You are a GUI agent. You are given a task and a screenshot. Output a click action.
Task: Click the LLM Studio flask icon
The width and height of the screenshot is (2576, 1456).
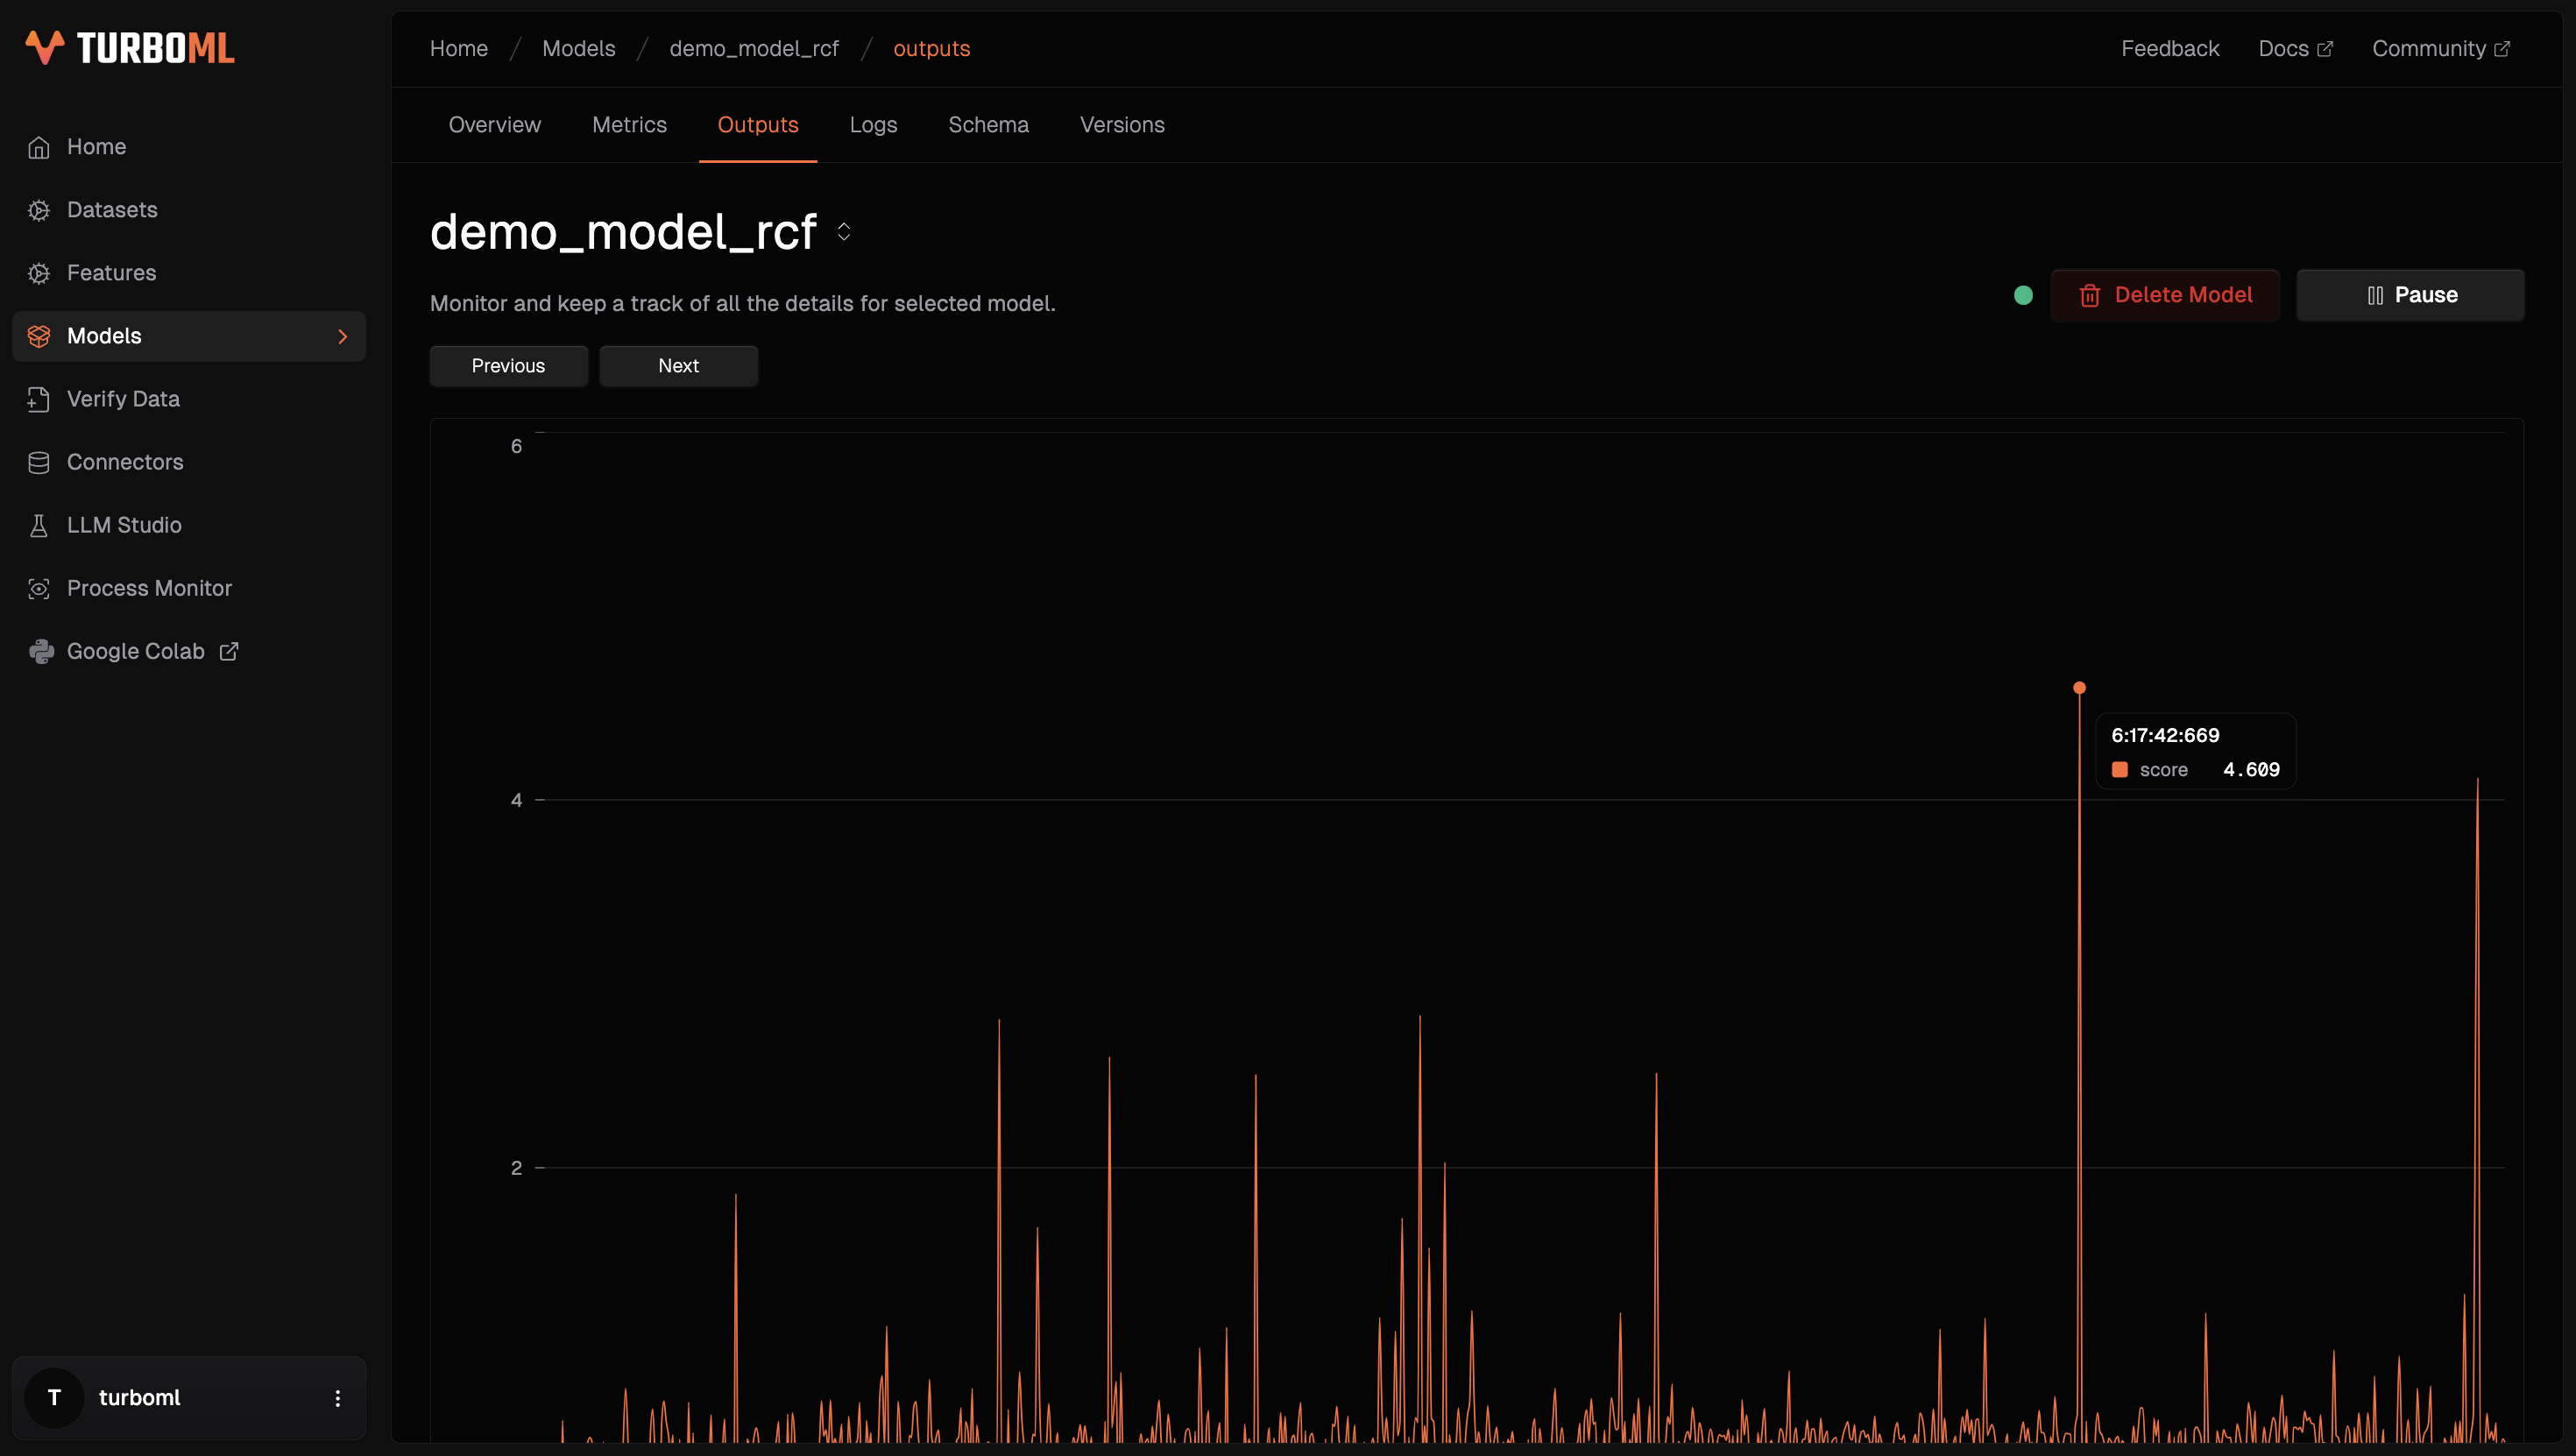(39, 525)
